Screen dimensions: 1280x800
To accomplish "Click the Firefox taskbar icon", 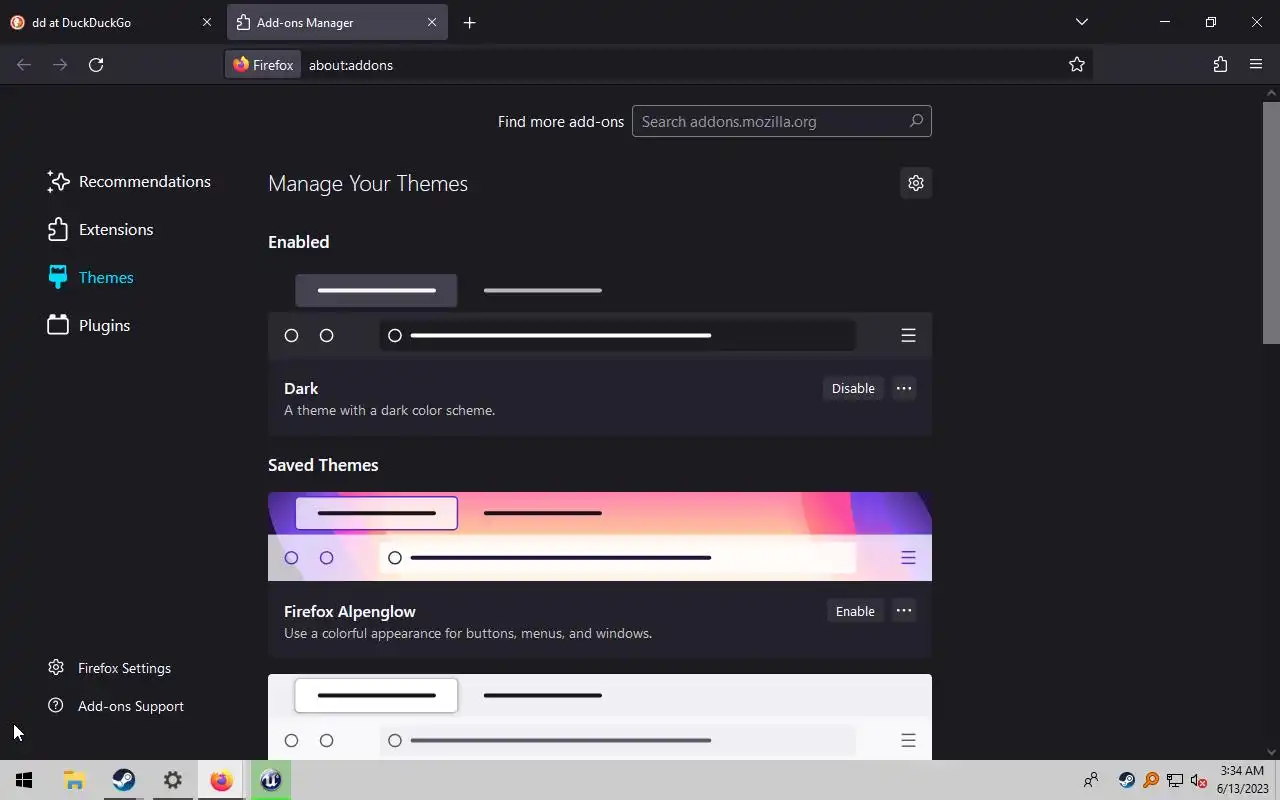I will (221, 780).
